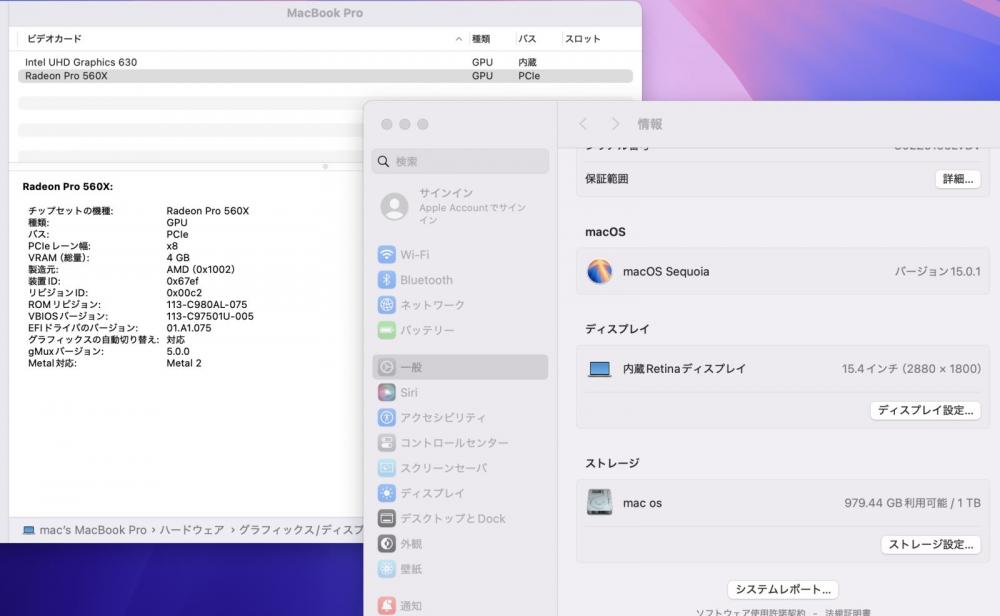Viewport: 1000px width, 616px height.
Task: Select スクリーンセーバ in sidebar
Action: [443, 468]
